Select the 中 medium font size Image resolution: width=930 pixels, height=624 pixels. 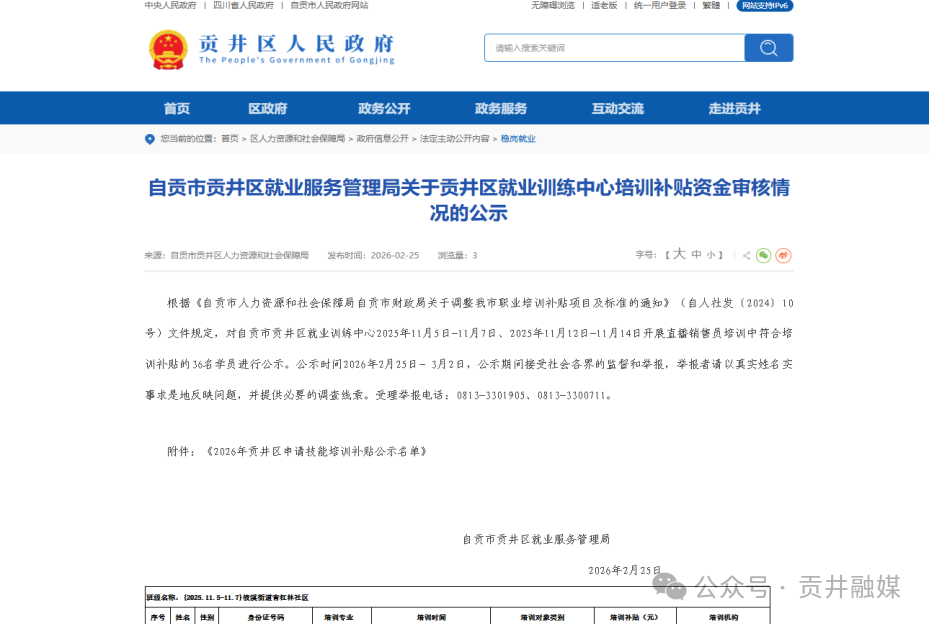click(696, 255)
